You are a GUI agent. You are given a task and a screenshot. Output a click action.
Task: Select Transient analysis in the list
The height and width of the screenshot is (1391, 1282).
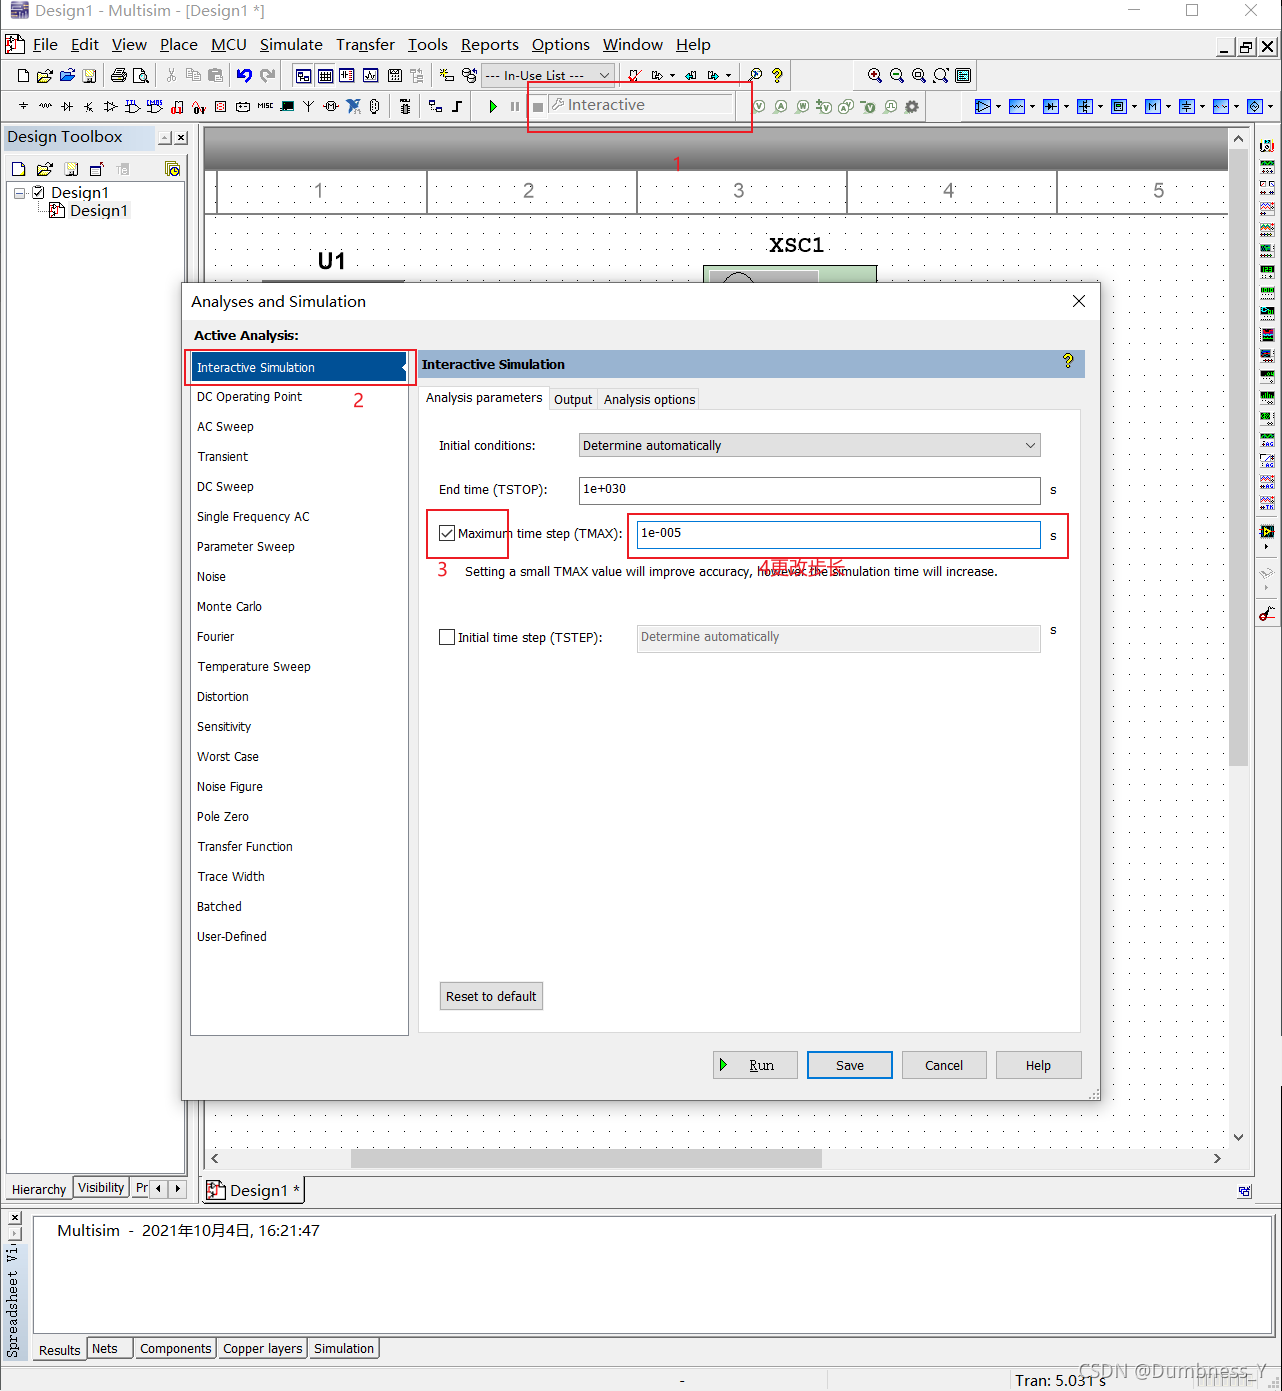coord(222,456)
